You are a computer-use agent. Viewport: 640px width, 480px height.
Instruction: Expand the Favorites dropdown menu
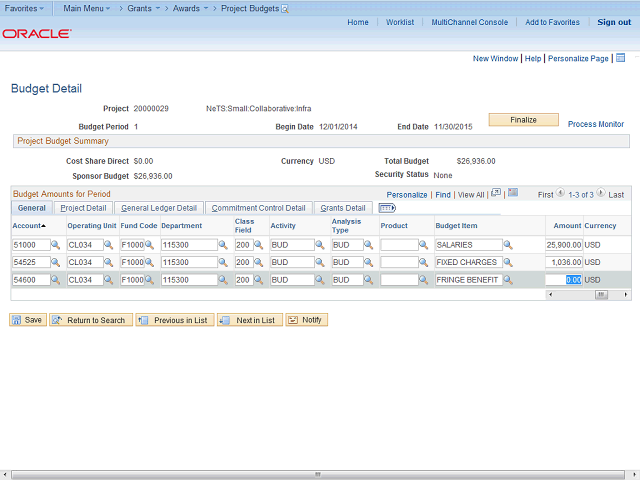pos(25,8)
